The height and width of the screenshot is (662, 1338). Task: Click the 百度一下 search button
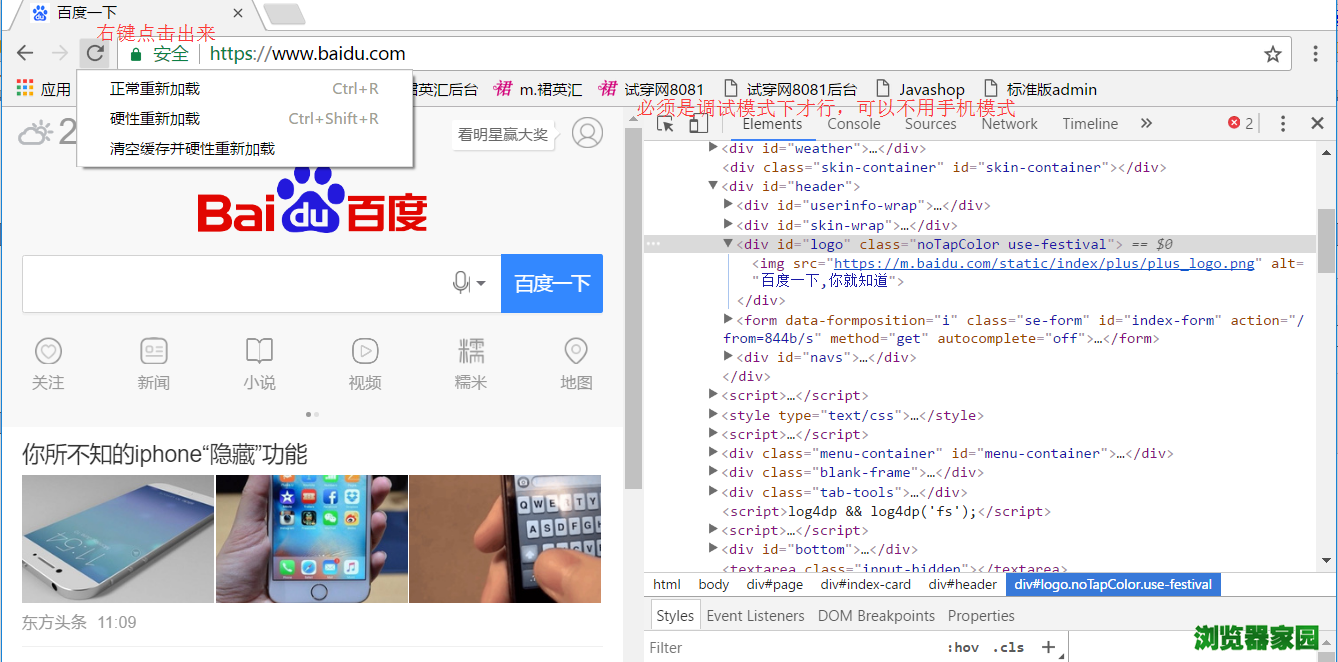551,283
